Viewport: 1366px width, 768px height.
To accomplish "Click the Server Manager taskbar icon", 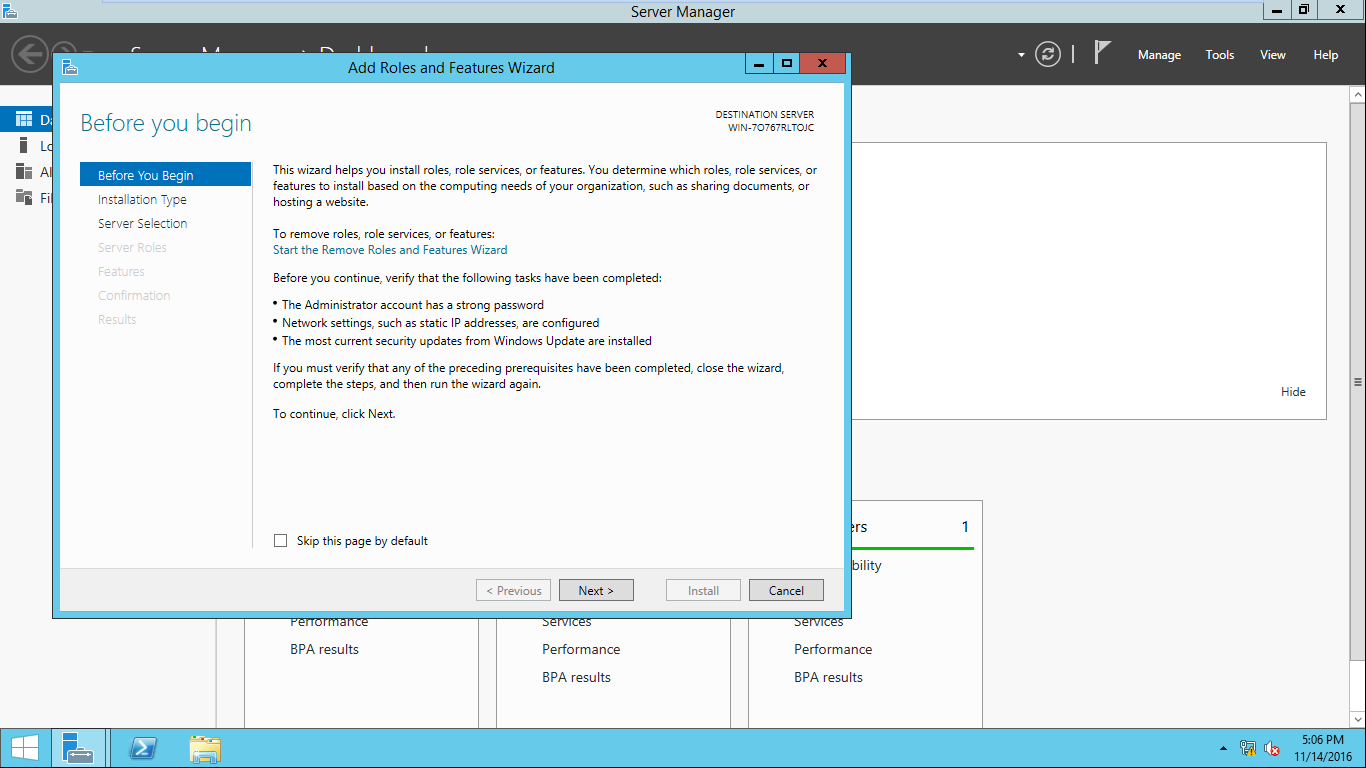I will pyautogui.click(x=77, y=748).
